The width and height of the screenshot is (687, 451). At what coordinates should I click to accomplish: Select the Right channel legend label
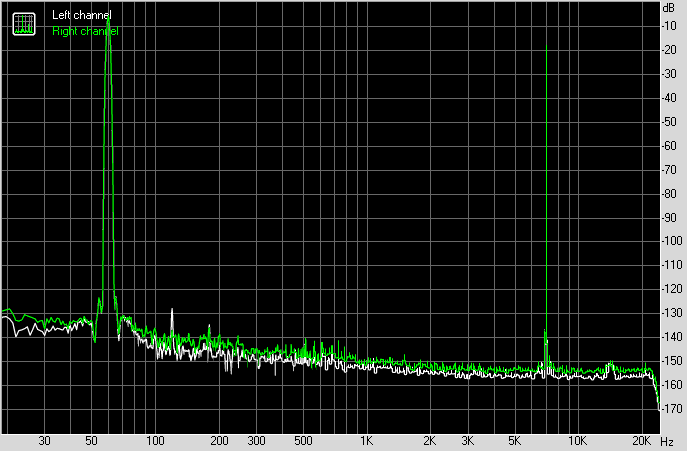(84, 31)
